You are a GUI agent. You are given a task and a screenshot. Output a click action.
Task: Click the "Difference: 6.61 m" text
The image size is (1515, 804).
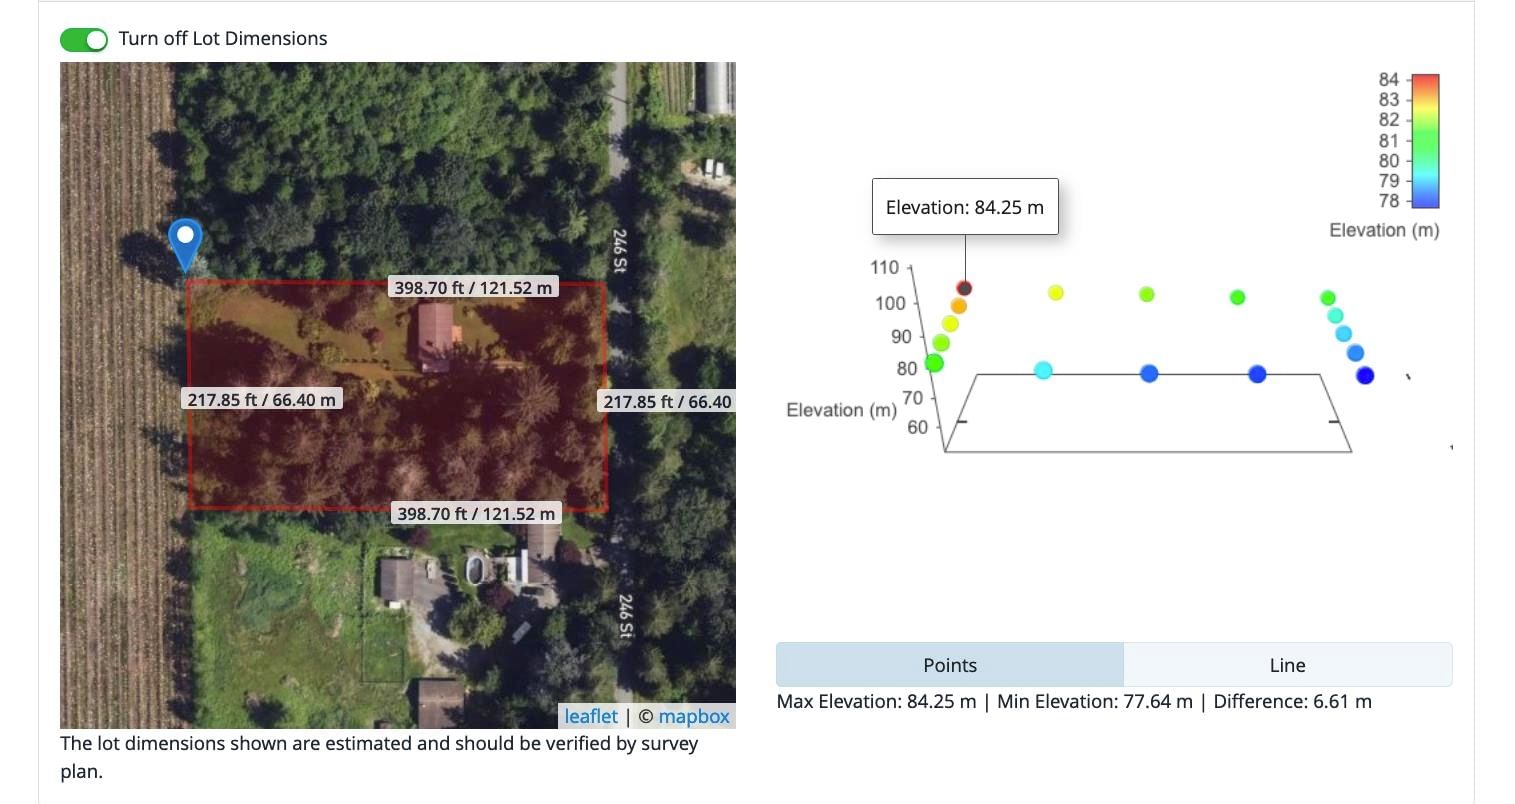[1293, 701]
